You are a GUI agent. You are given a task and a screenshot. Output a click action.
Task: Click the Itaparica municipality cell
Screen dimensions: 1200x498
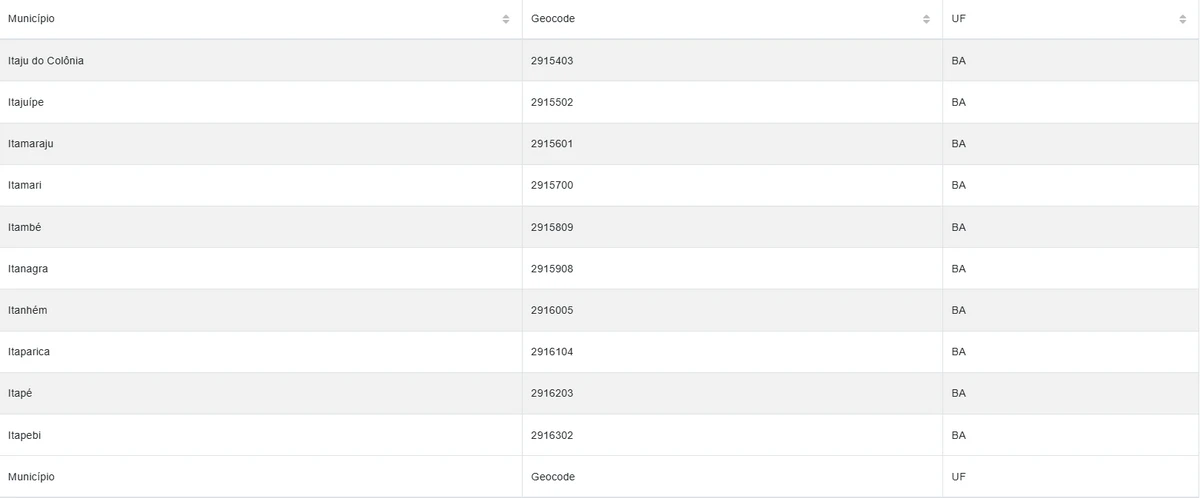(x=28, y=352)
